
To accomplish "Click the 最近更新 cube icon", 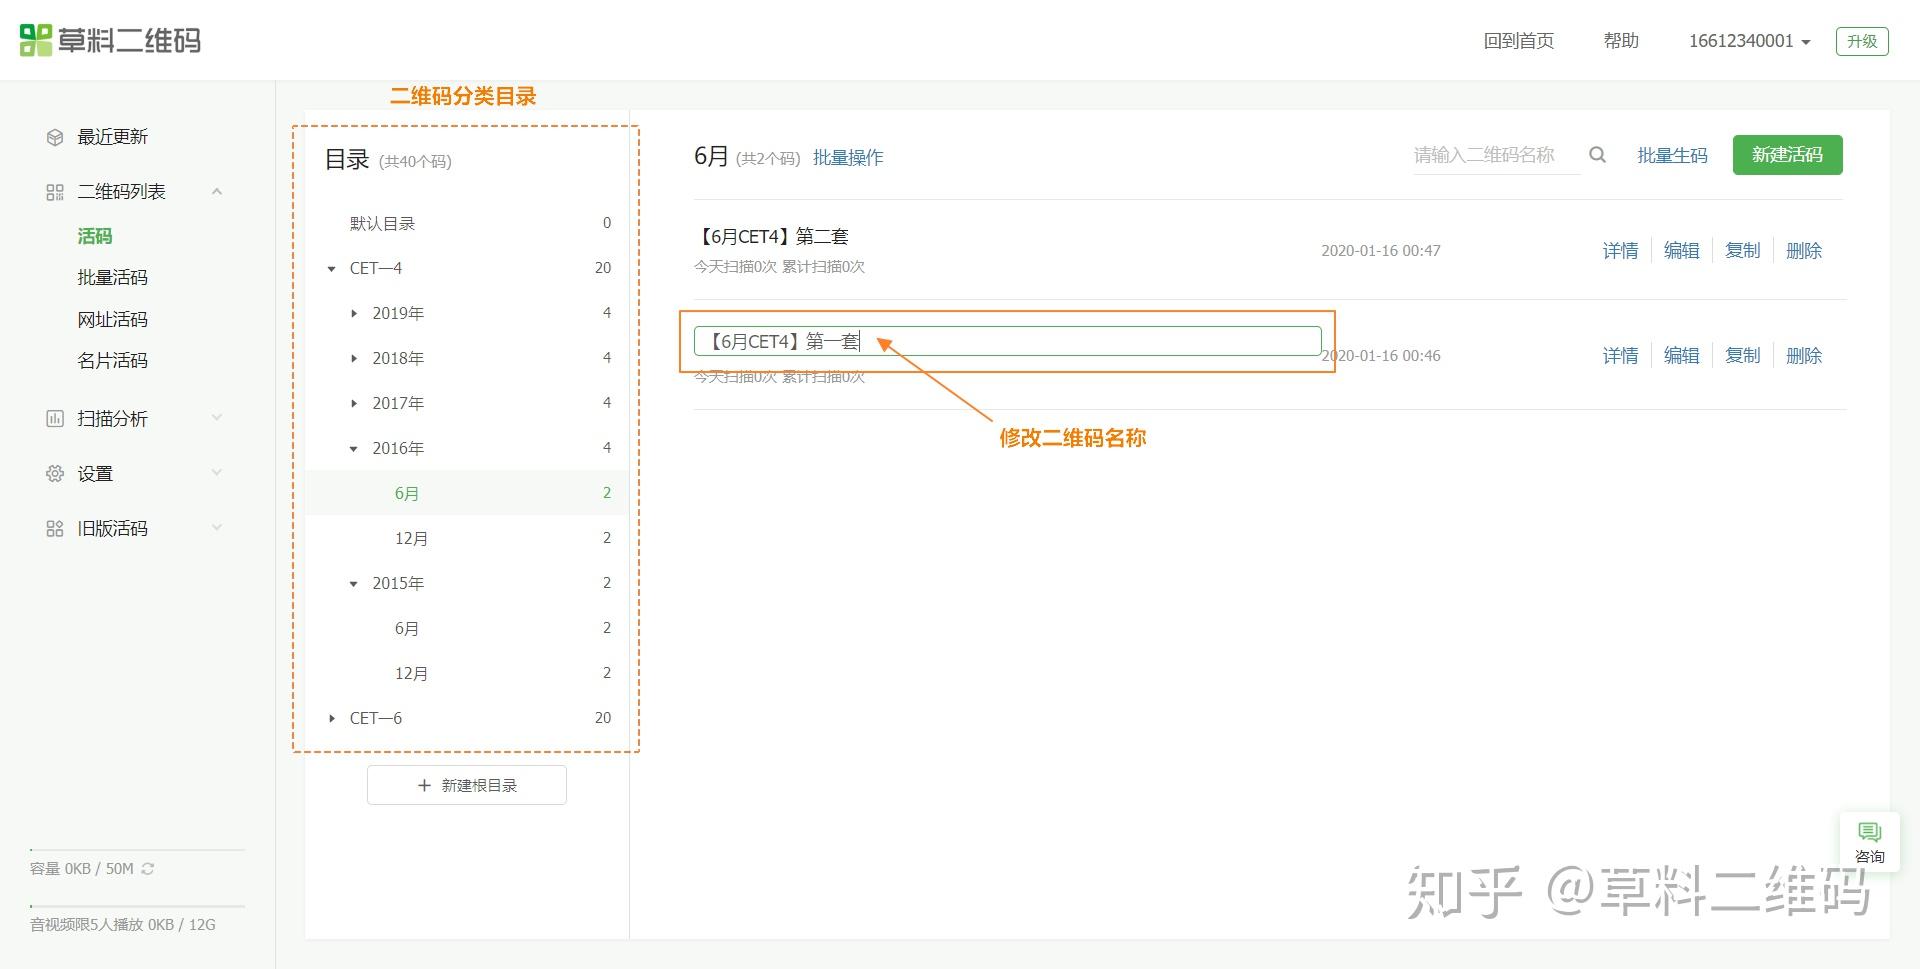I will pyautogui.click(x=55, y=137).
